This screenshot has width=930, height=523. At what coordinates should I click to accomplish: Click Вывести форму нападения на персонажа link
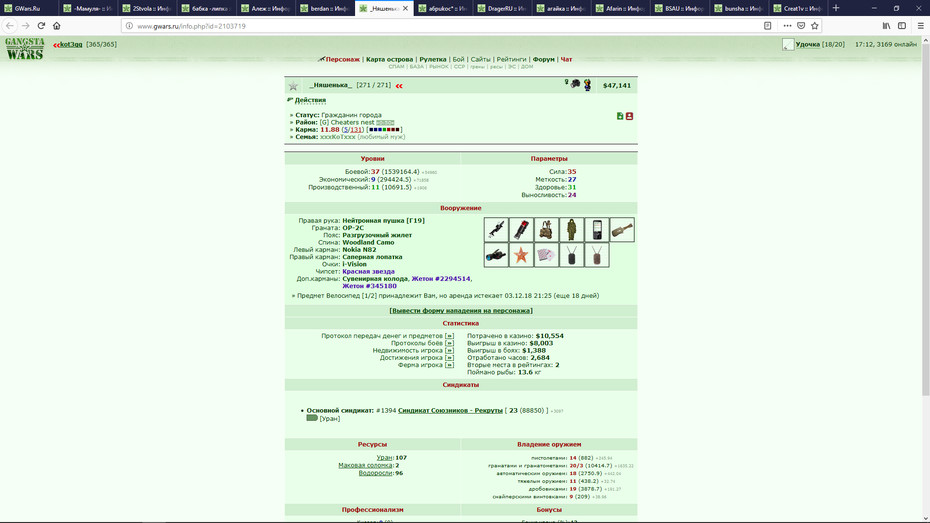461,311
